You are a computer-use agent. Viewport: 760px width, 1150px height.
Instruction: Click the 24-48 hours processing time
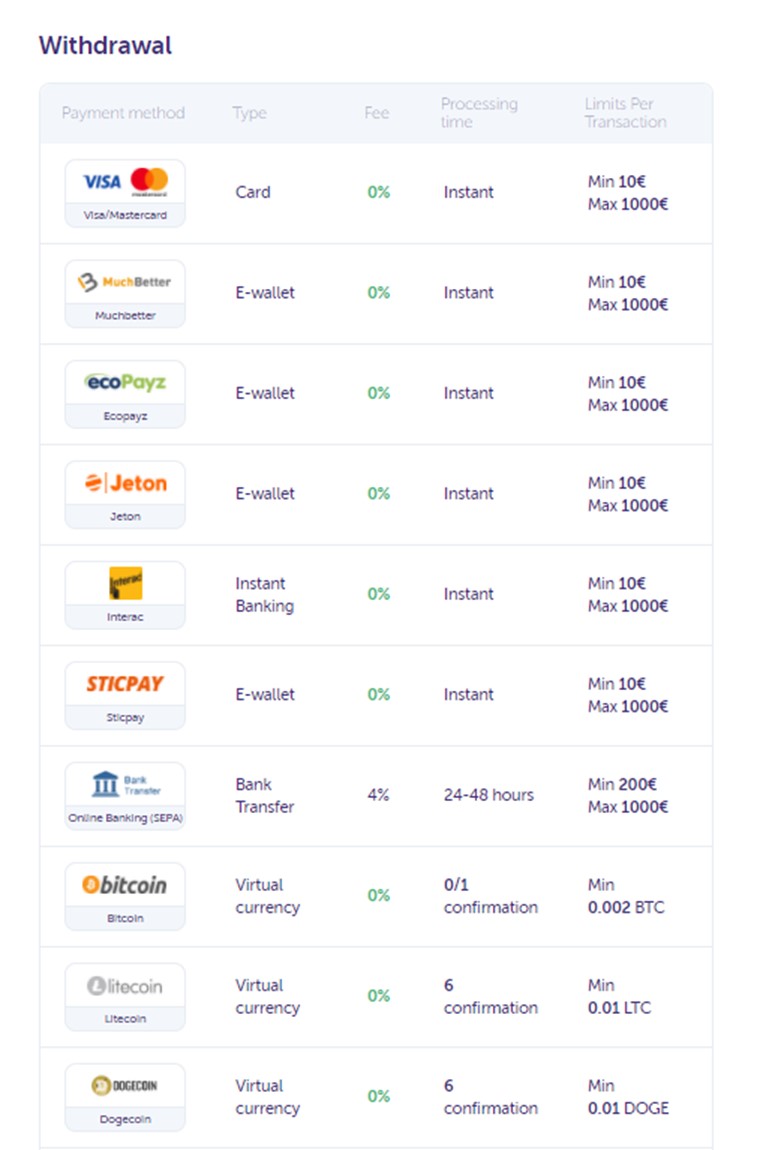coord(489,795)
